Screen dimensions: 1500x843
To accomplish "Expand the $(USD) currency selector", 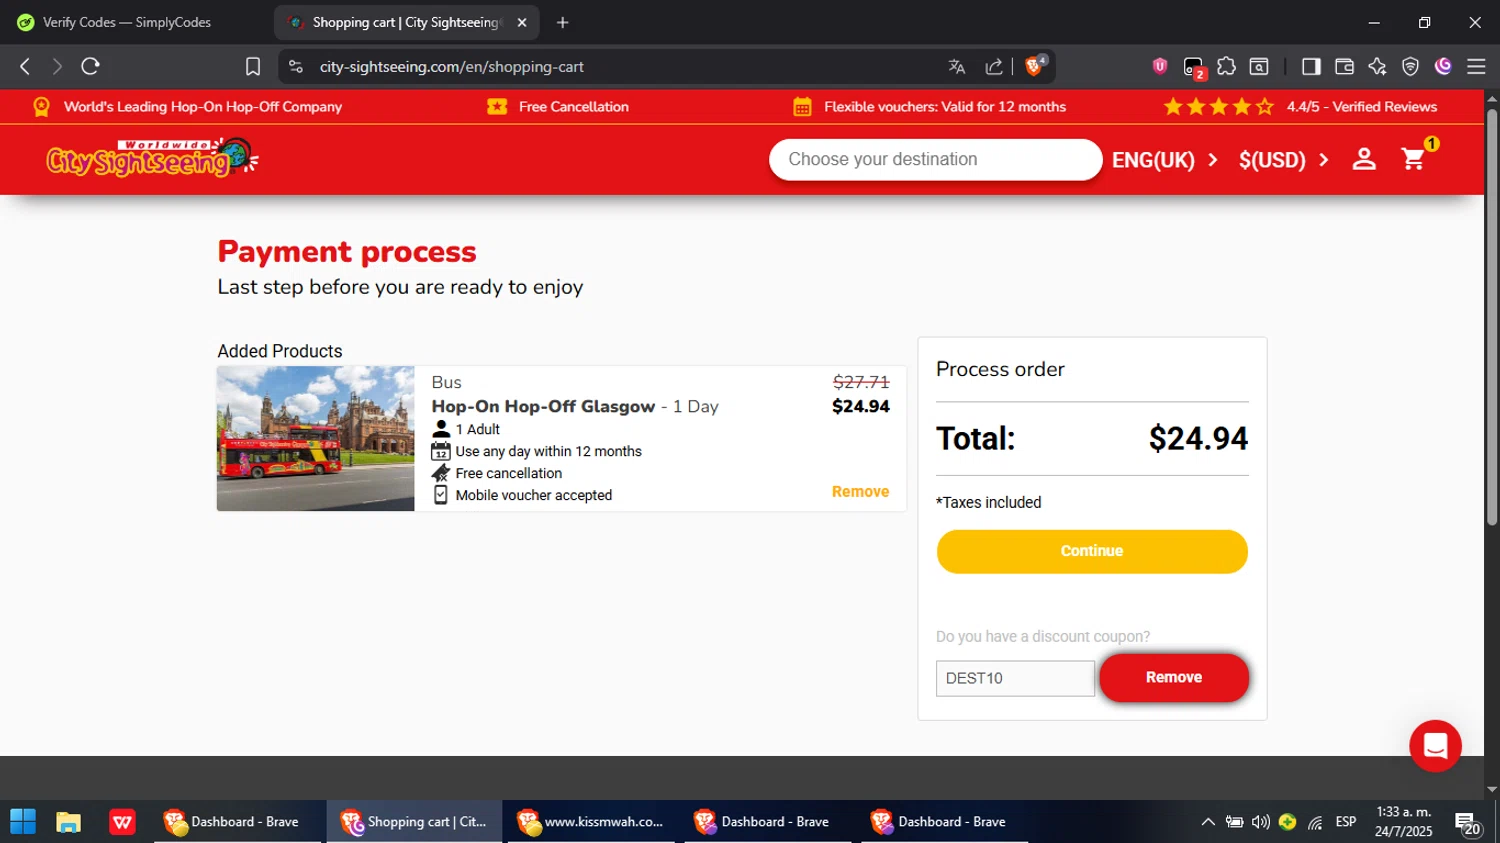I will tap(1284, 160).
